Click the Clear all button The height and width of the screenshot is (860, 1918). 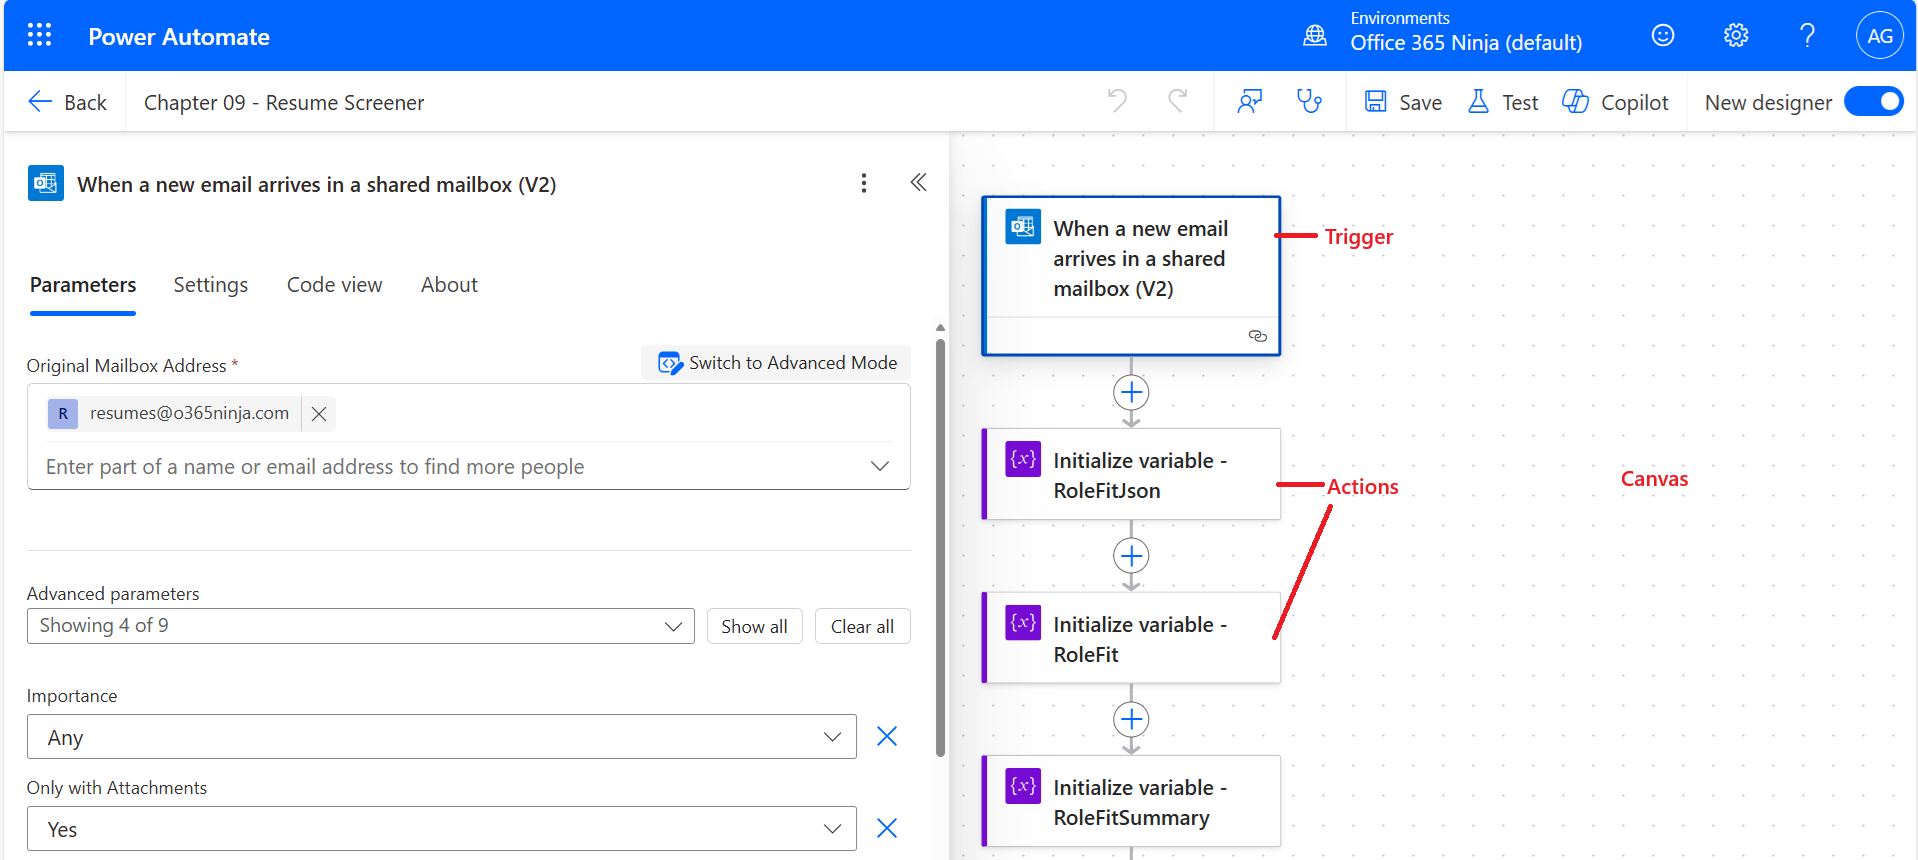tap(863, 626)
